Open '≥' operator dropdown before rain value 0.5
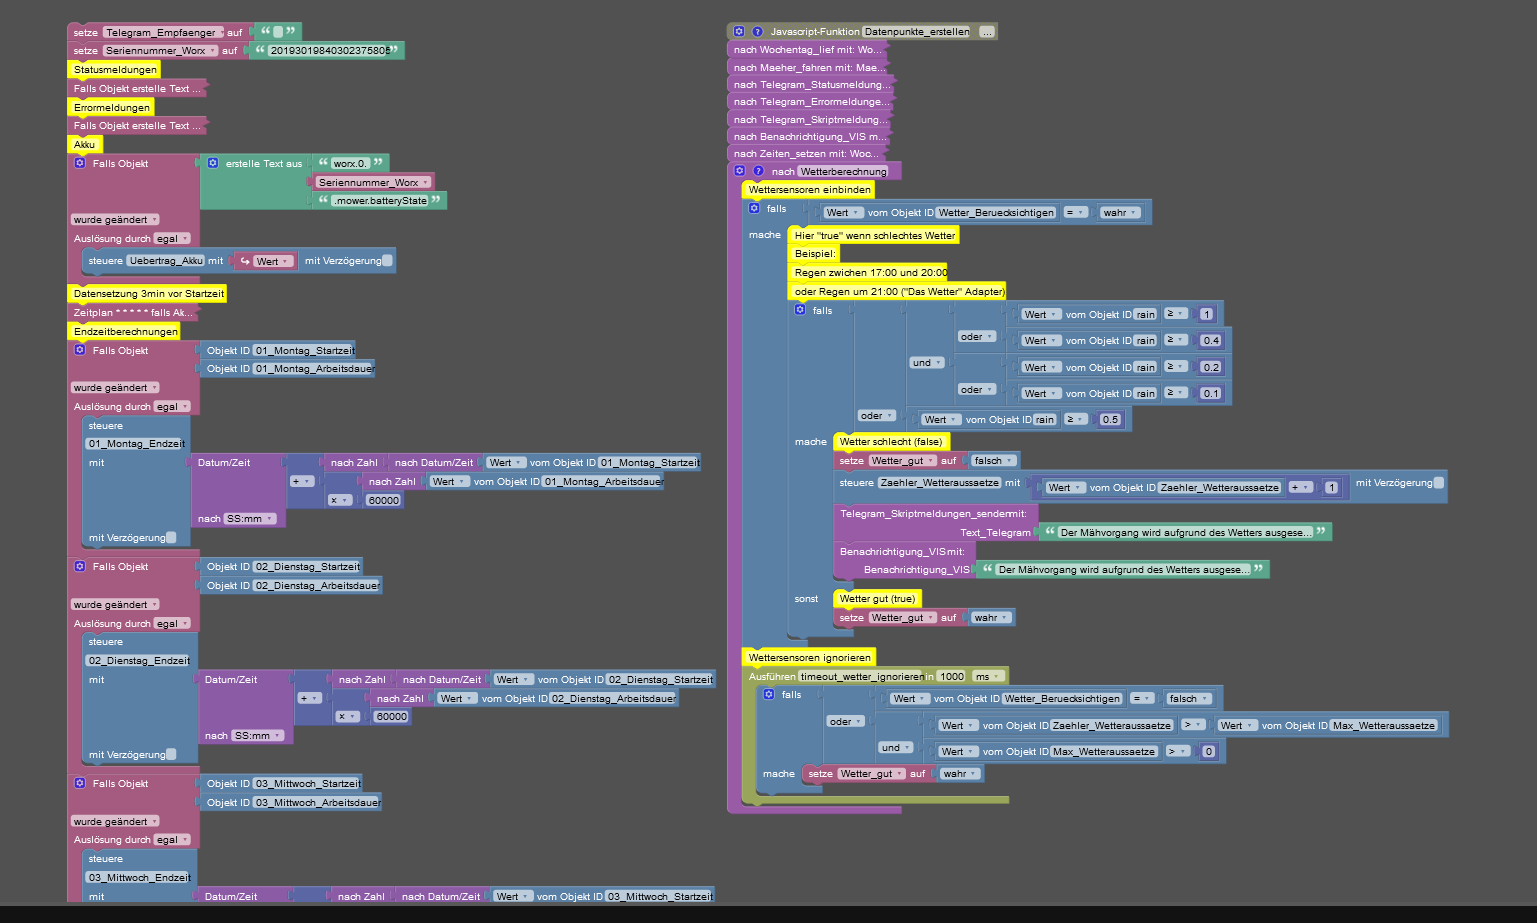The height and width of the screenshot is (923, 1537). tap(1075, 420)
